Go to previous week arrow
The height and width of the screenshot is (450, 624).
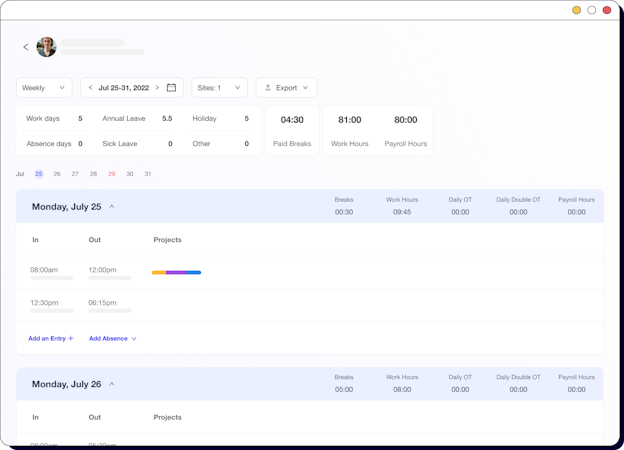pos(90,88)
